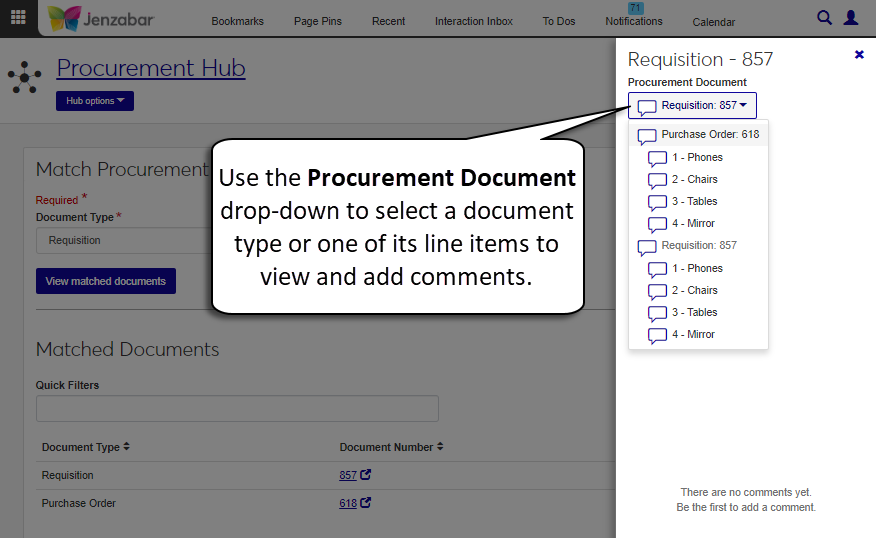Screen dimensions: 876x538
Task: Click comment icon beside Requisition Mirror item
Action: click(658, 336)
